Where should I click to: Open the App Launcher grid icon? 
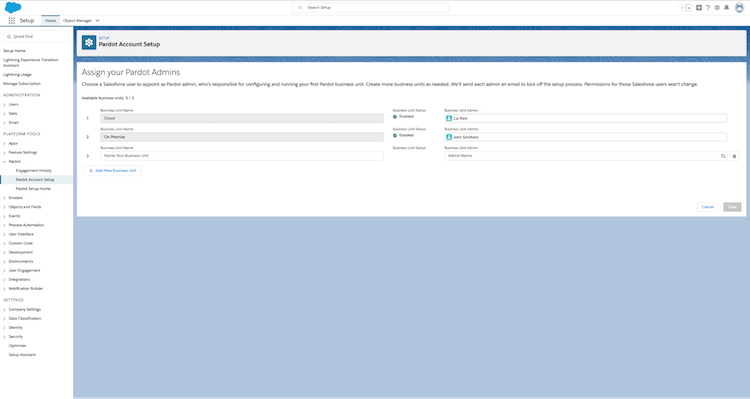tap(12, 21)
